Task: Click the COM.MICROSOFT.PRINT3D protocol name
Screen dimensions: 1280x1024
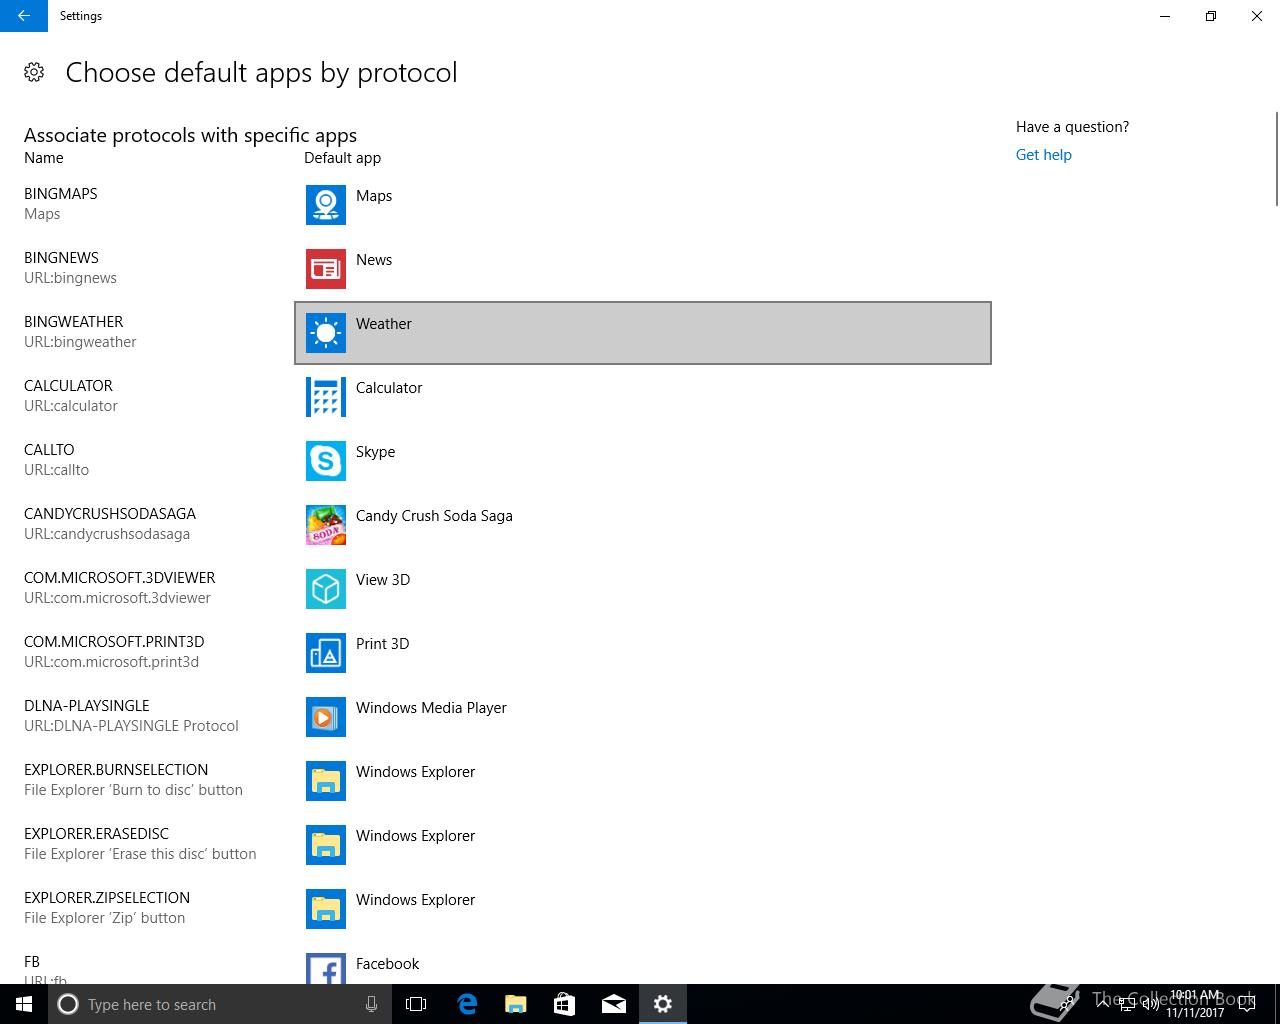Action: tap(114, 642)
